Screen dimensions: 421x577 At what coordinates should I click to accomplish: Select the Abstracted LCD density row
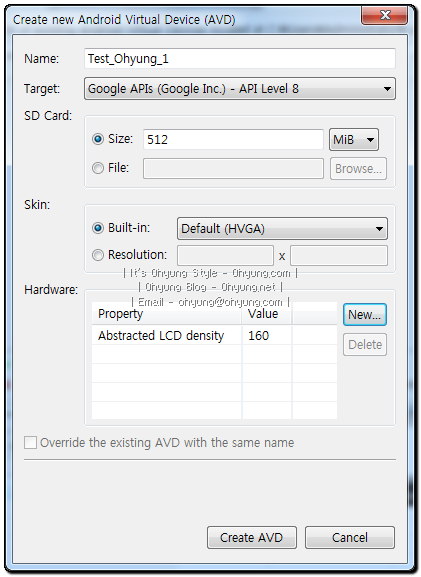pos(214,335)
